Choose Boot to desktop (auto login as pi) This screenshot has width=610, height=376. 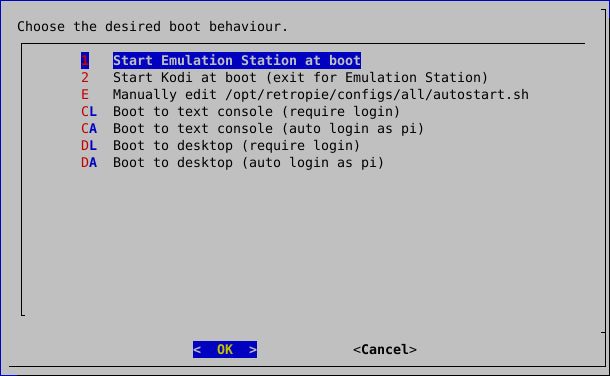[249, 163]
